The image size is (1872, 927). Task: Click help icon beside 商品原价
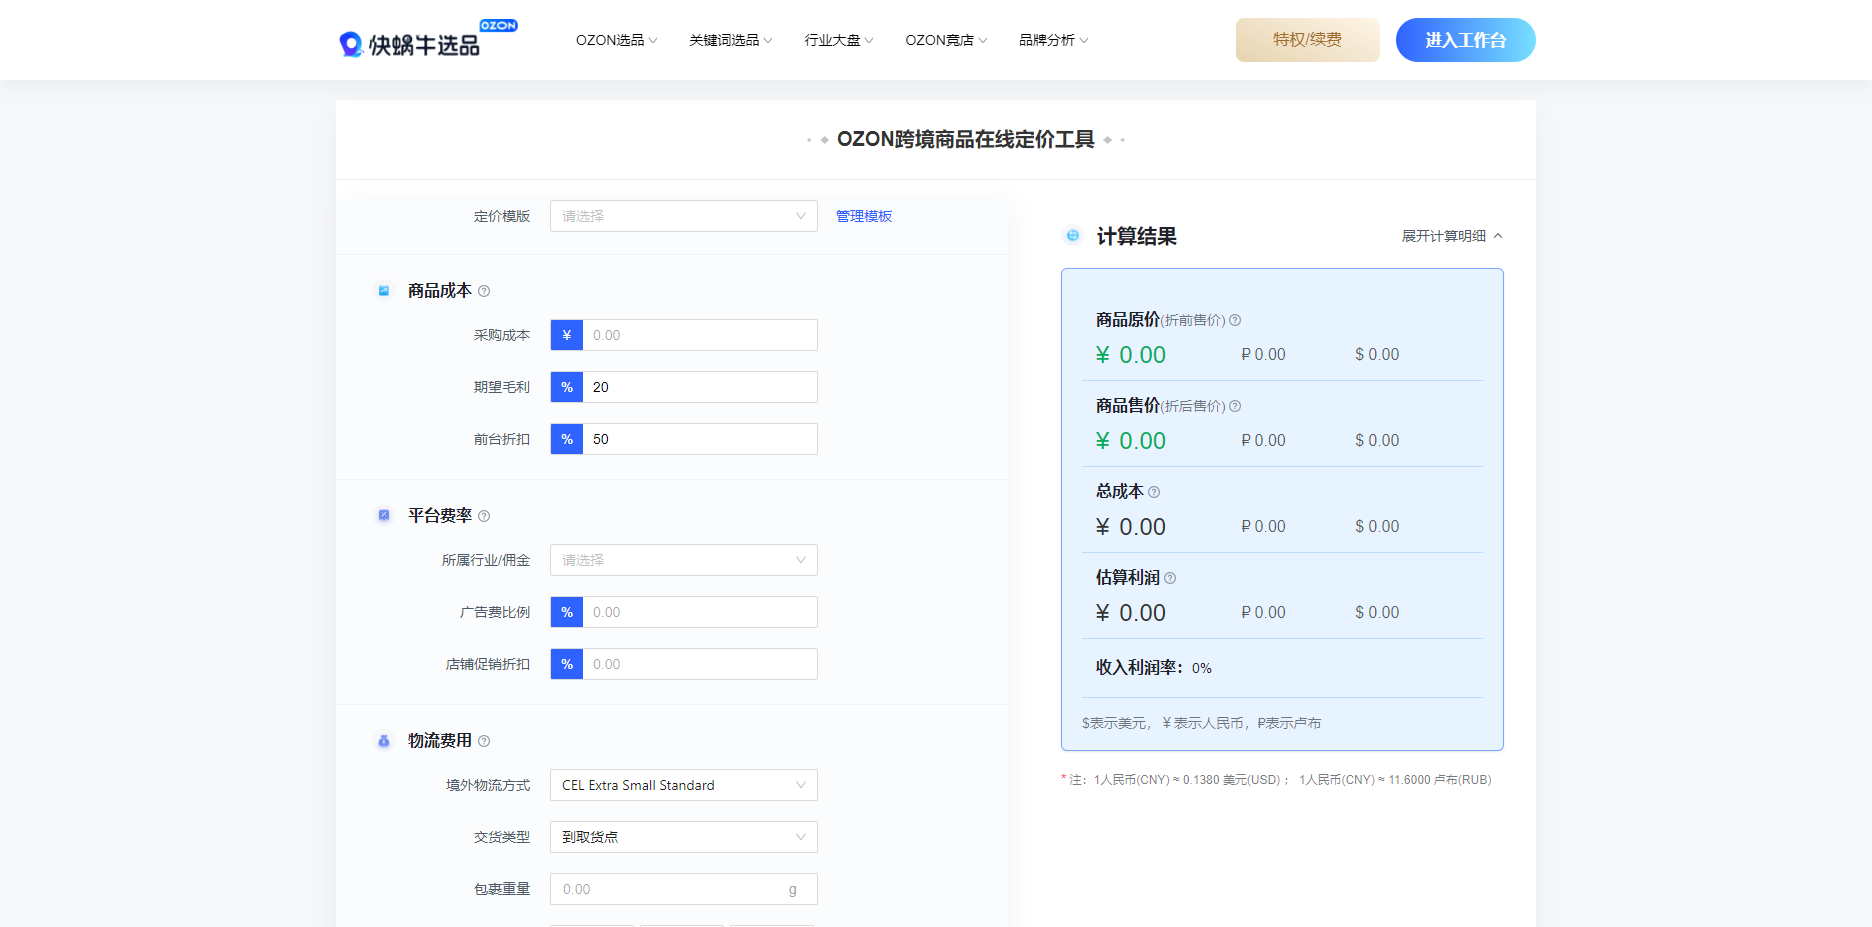(1235, 320)
